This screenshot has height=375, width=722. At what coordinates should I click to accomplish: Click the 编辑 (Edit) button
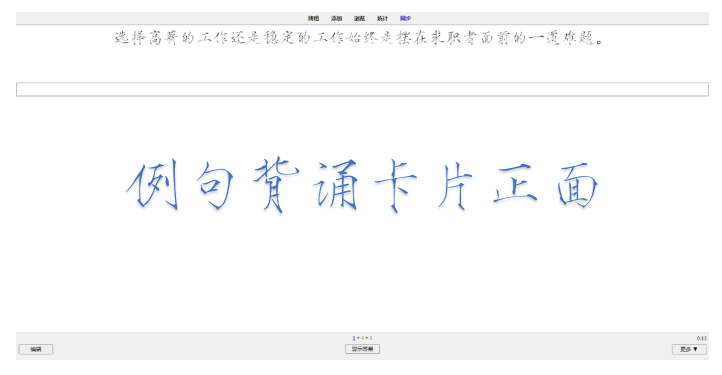36,349
